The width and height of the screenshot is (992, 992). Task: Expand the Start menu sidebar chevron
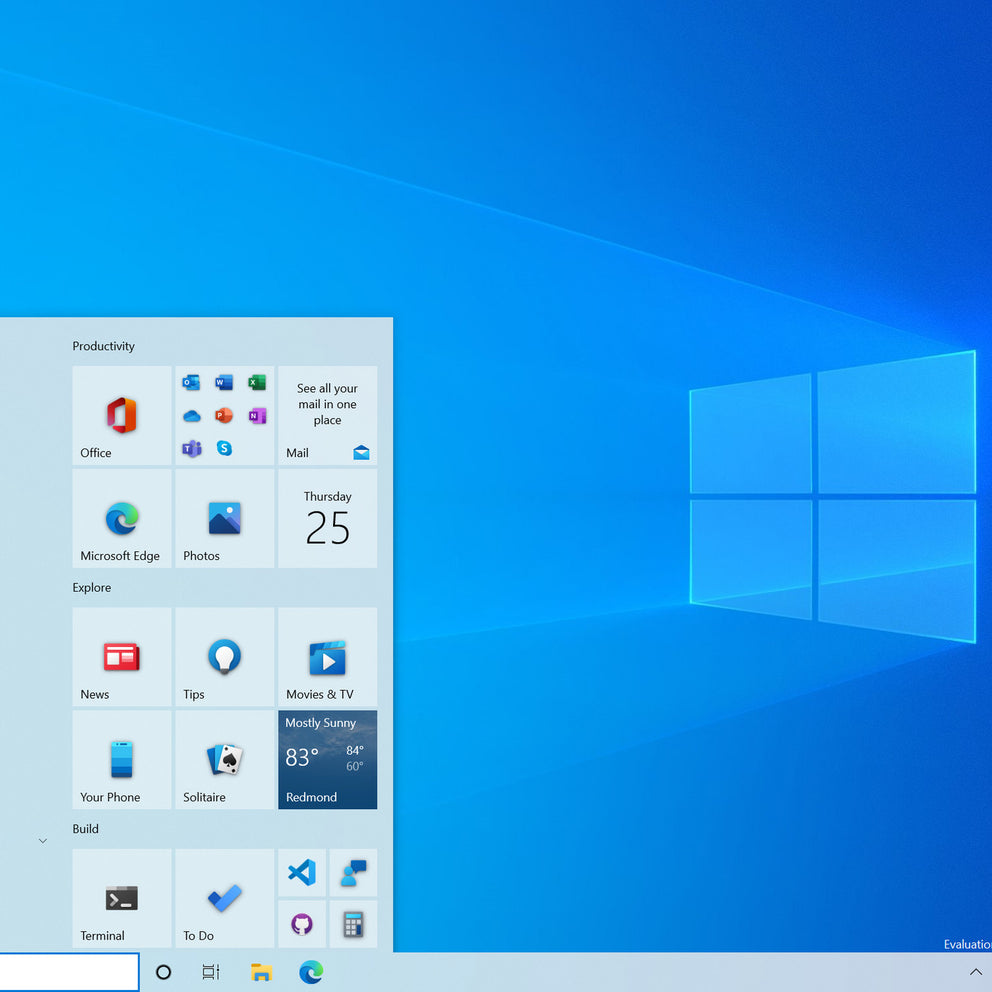42,841
